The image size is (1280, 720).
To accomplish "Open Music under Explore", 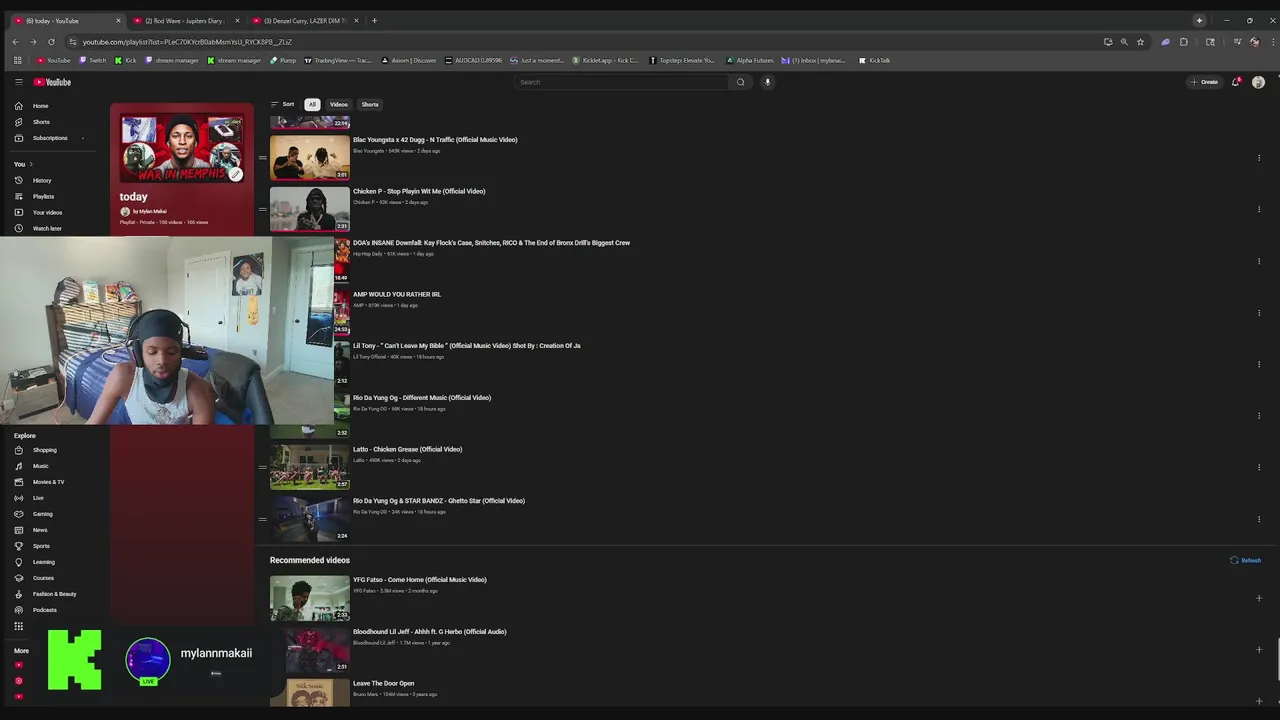I will [40, 466].
